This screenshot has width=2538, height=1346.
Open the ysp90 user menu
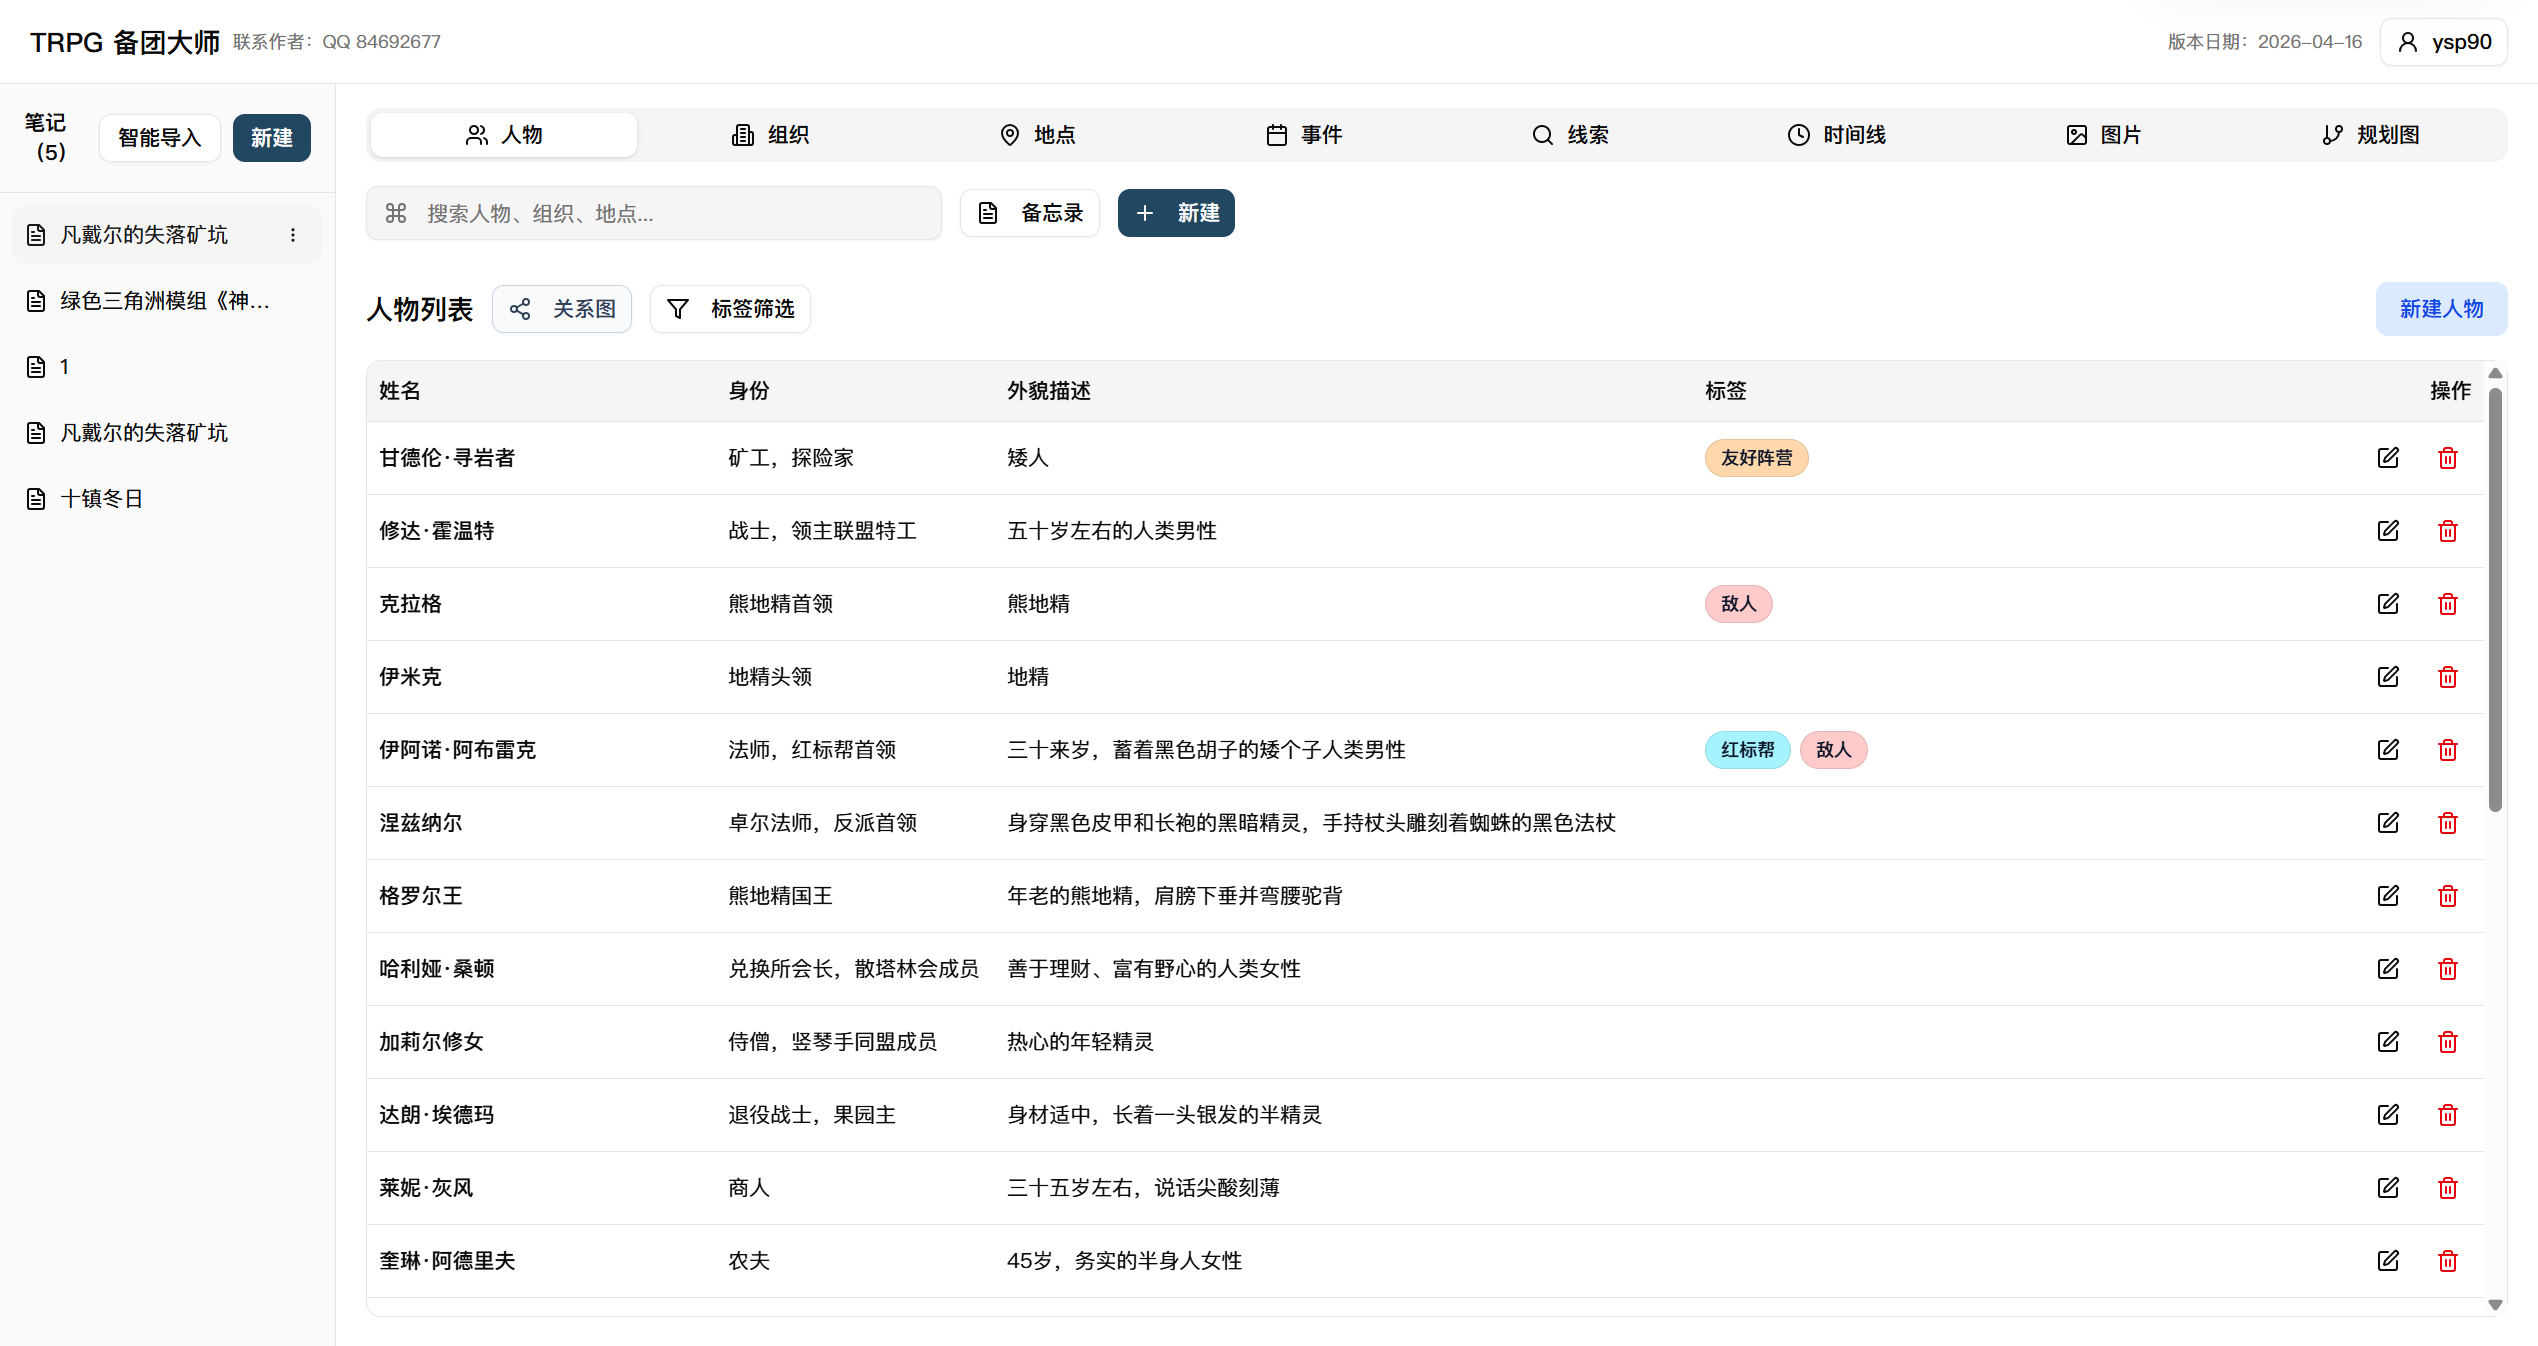point(2443,42)
